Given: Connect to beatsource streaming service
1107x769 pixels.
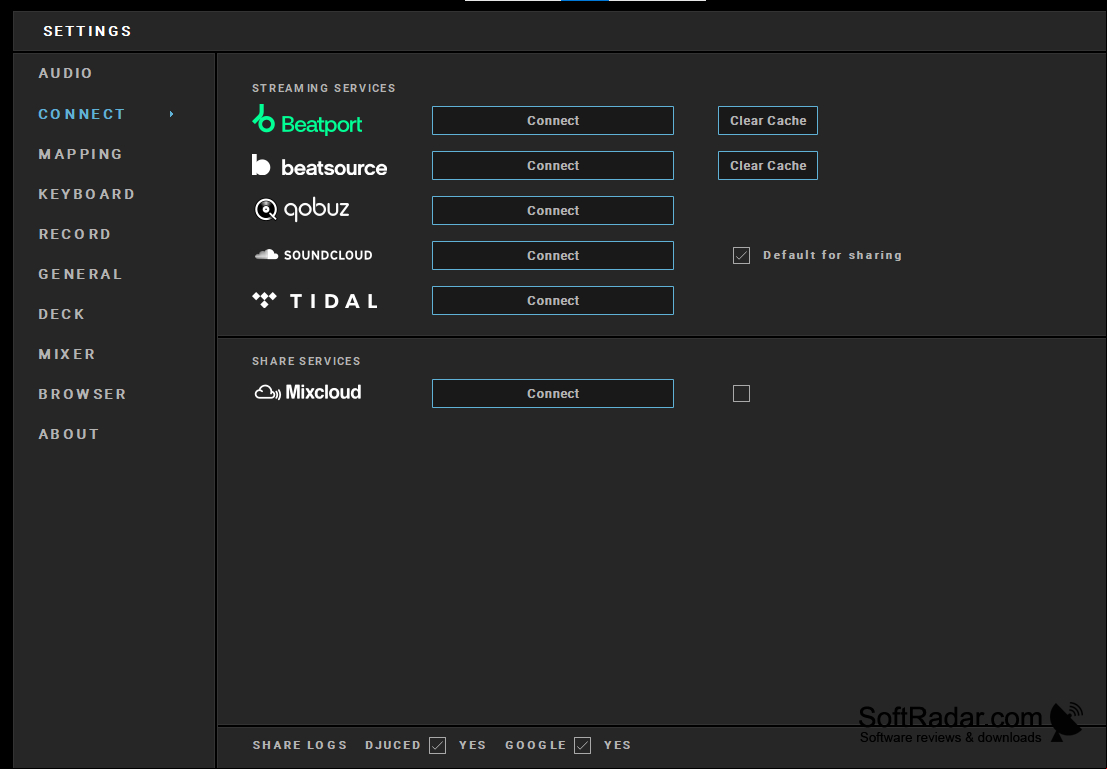Looking at the screenshot, I should pyautogui.click(x=553, y=166).
